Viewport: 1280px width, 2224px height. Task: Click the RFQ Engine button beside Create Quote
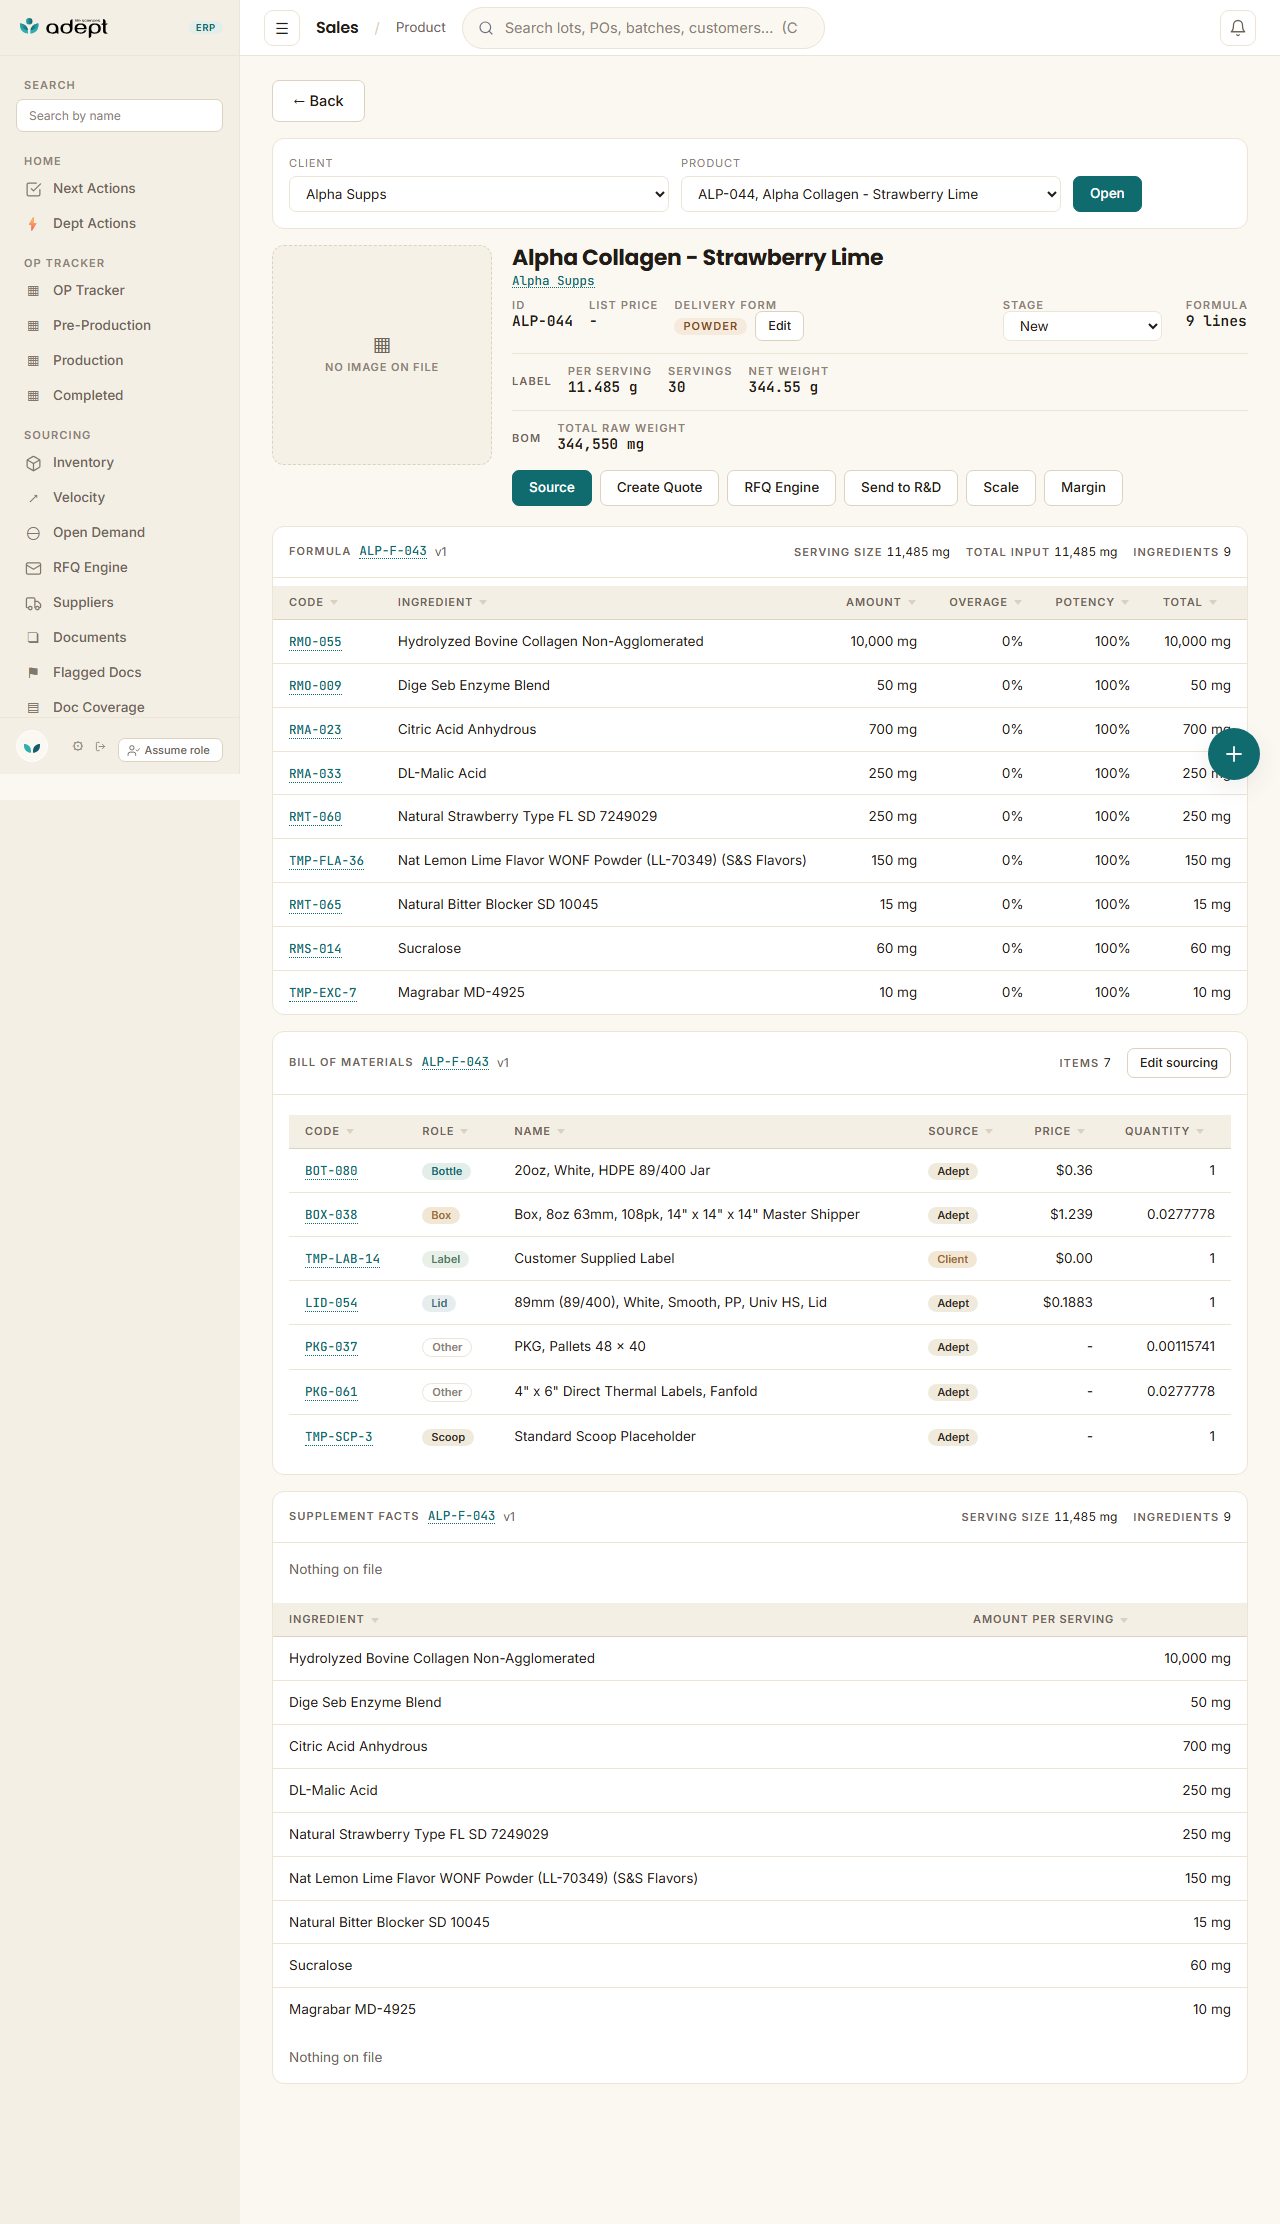point(781,488)
